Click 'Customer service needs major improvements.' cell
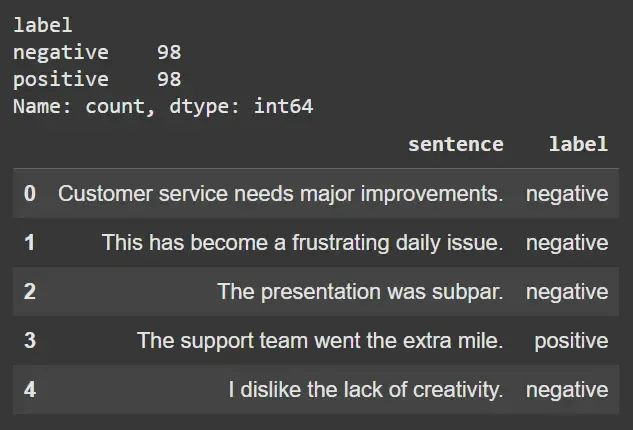 280,194
